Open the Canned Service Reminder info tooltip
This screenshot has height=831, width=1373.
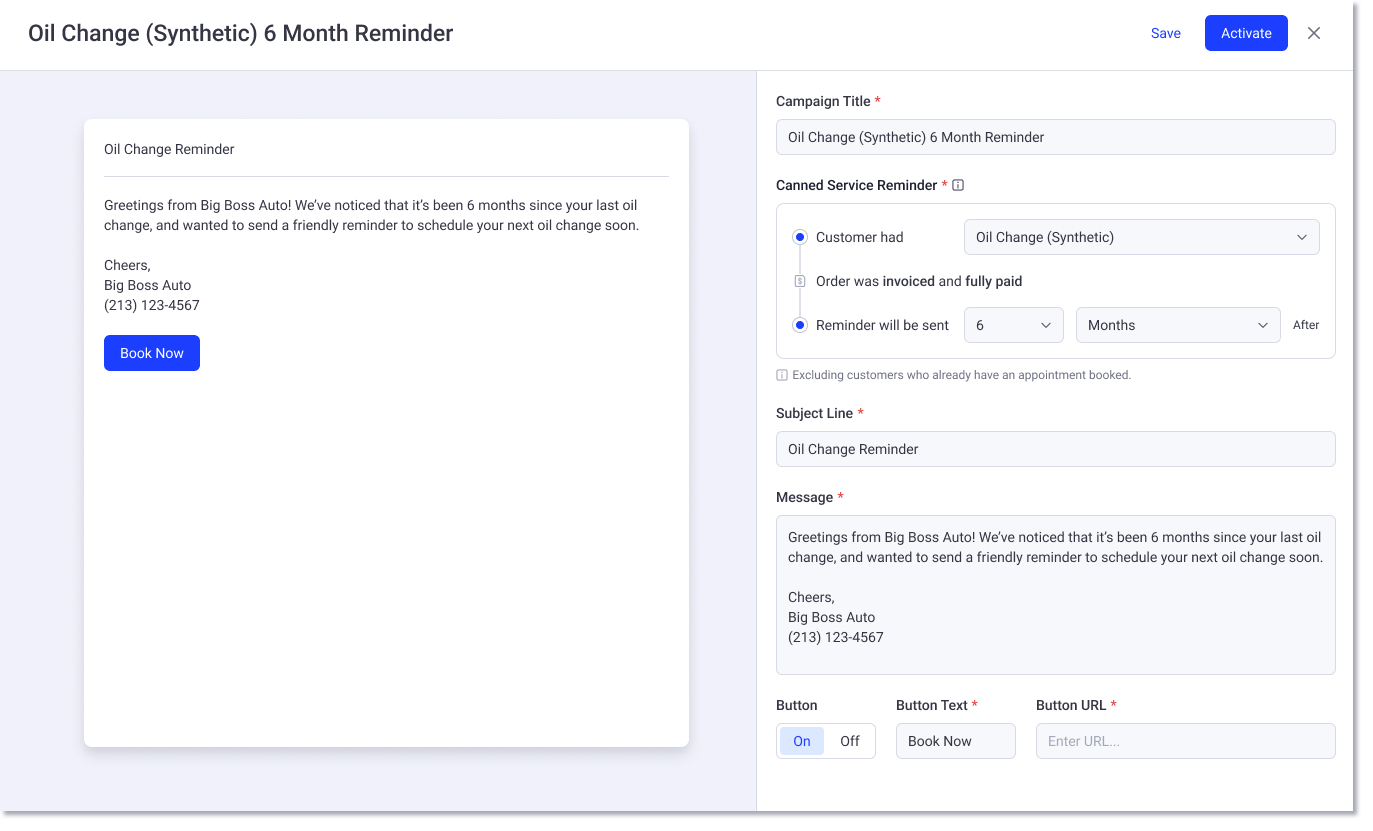pos(958,185)
